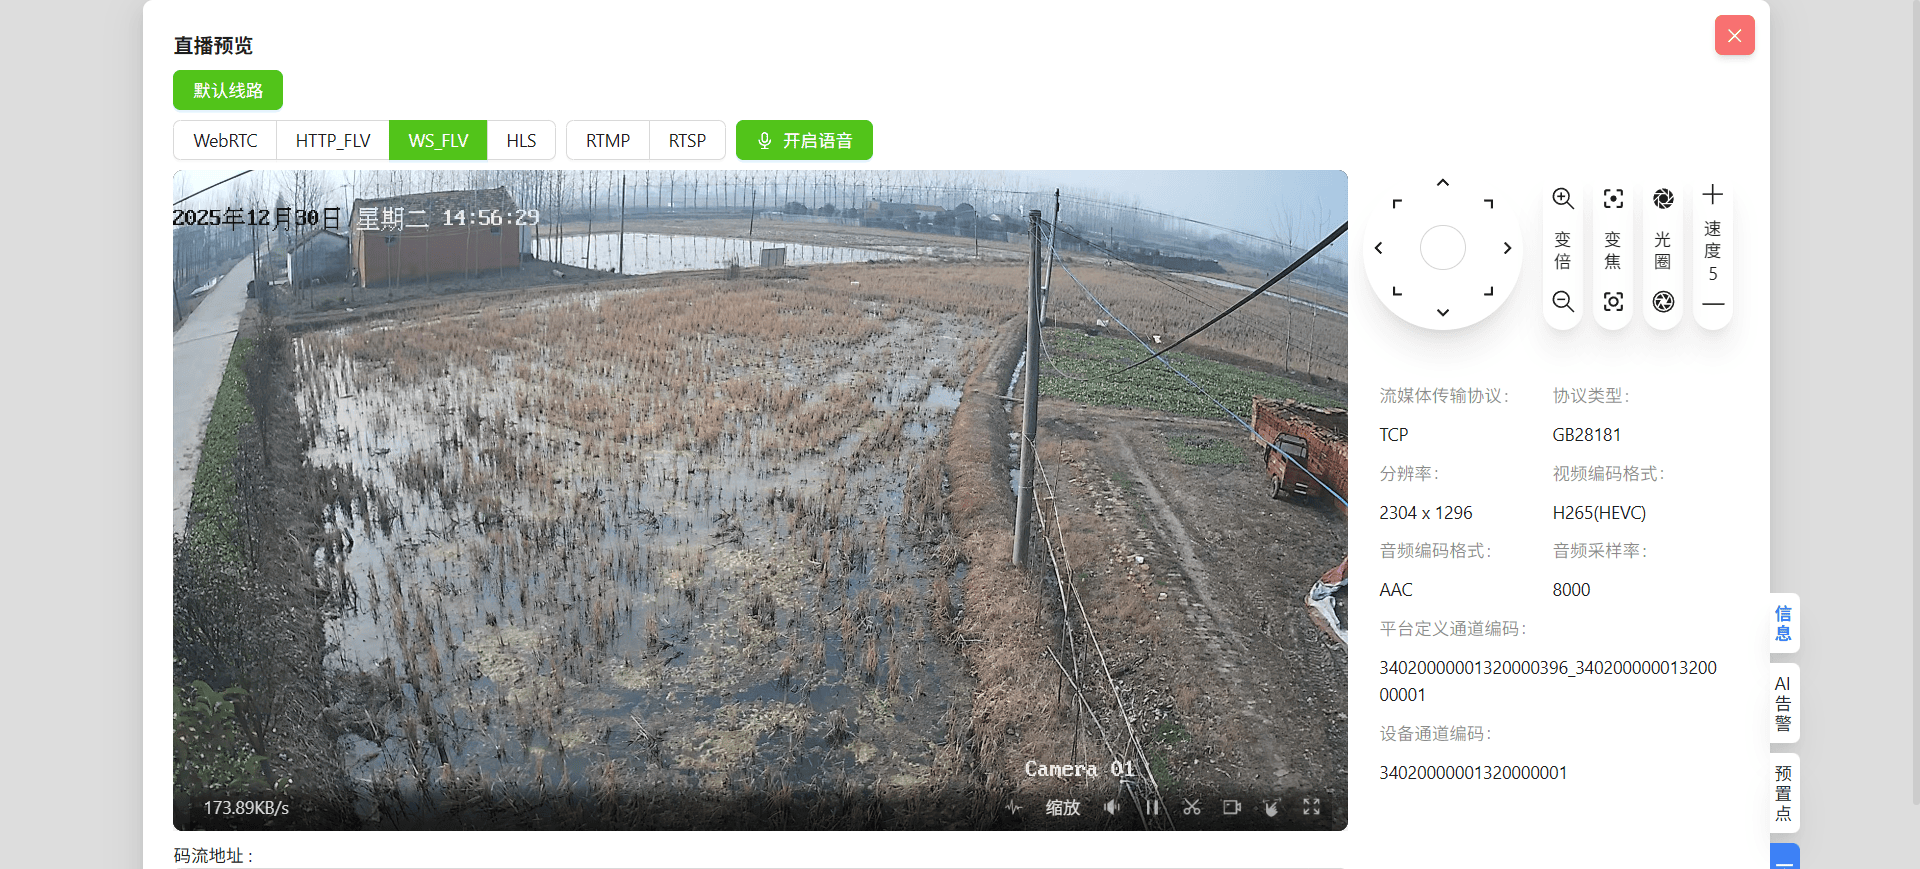Pan camera up with top arrow
Viewport: 1920px width, 869px height.
1442,182
